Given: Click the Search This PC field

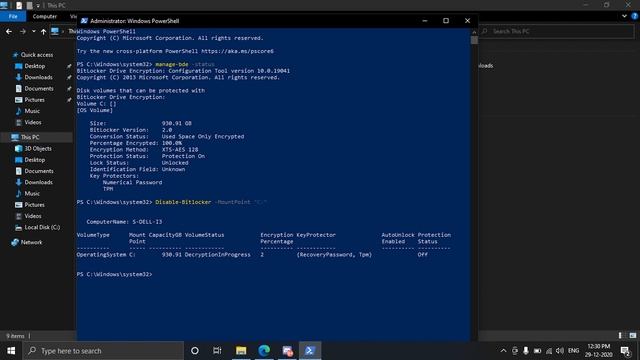Looking at the screenshot, I should point(557,31).
